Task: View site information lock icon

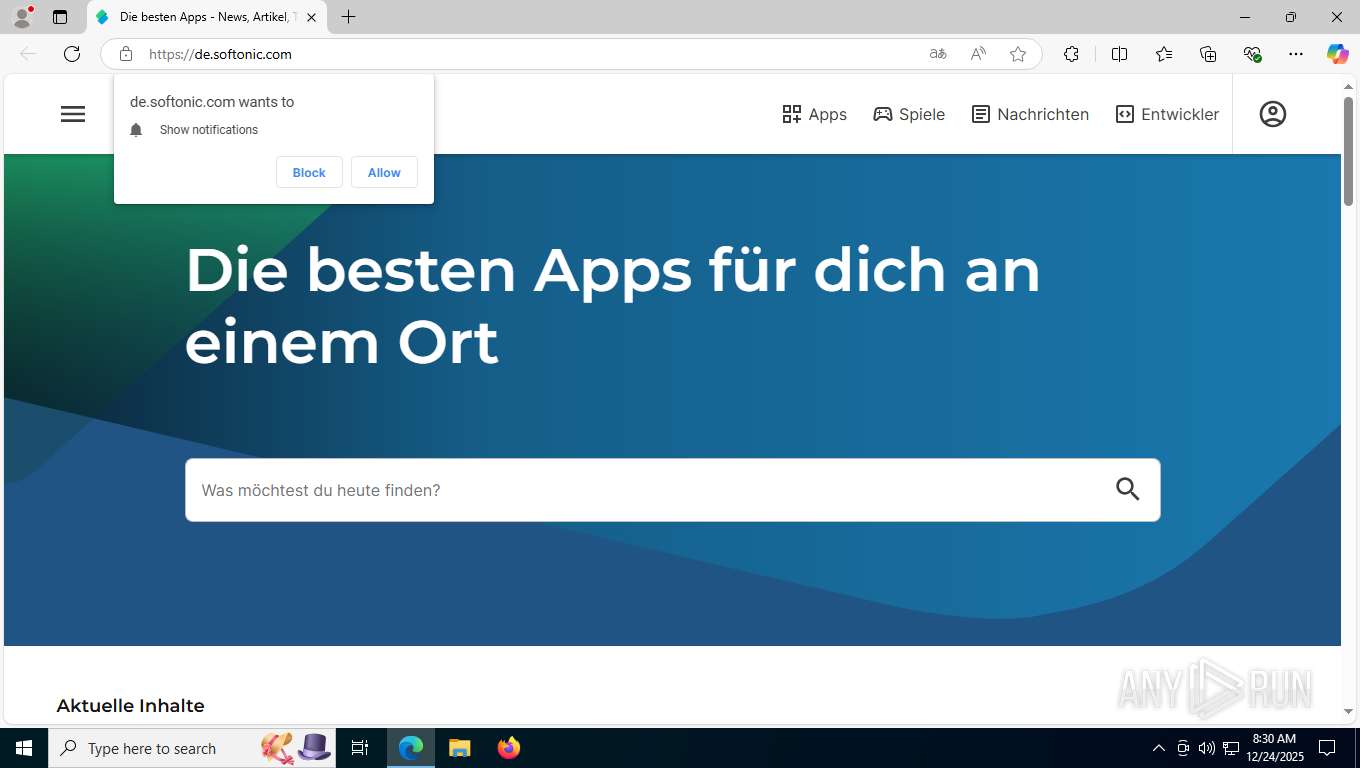Action: tap(126, 54)
